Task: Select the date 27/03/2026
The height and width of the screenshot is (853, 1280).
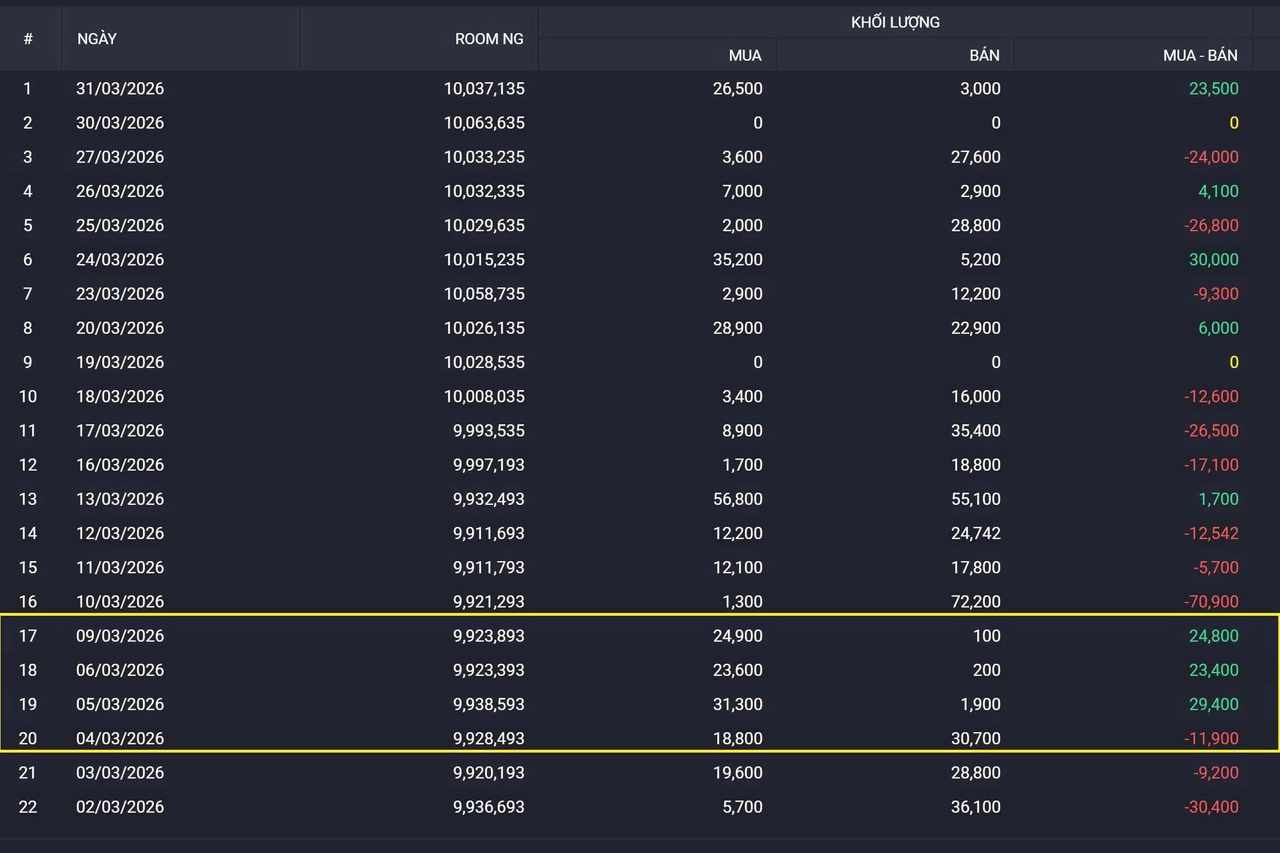Action: (x=120, y=157)
